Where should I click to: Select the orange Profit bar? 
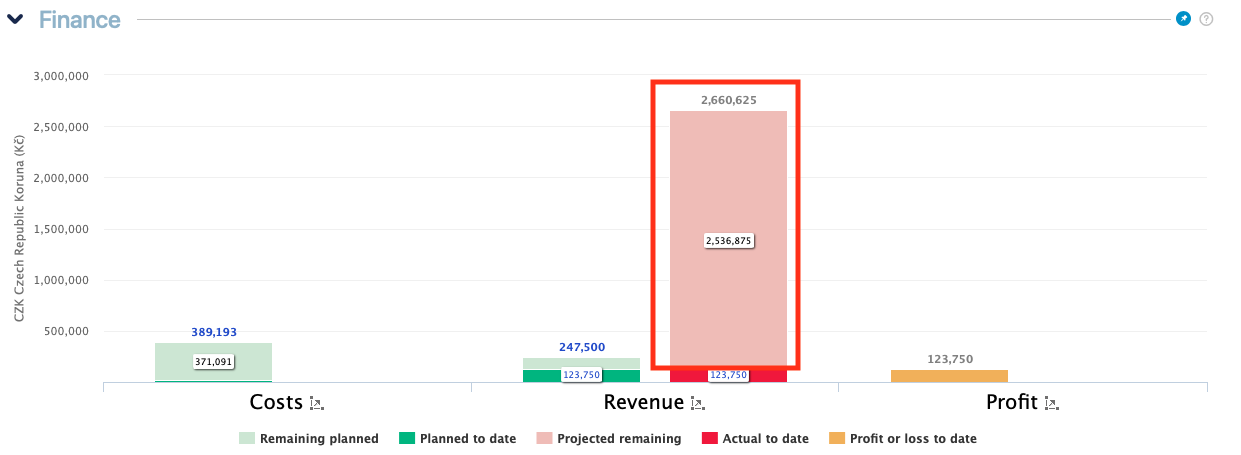click(949, 376)
